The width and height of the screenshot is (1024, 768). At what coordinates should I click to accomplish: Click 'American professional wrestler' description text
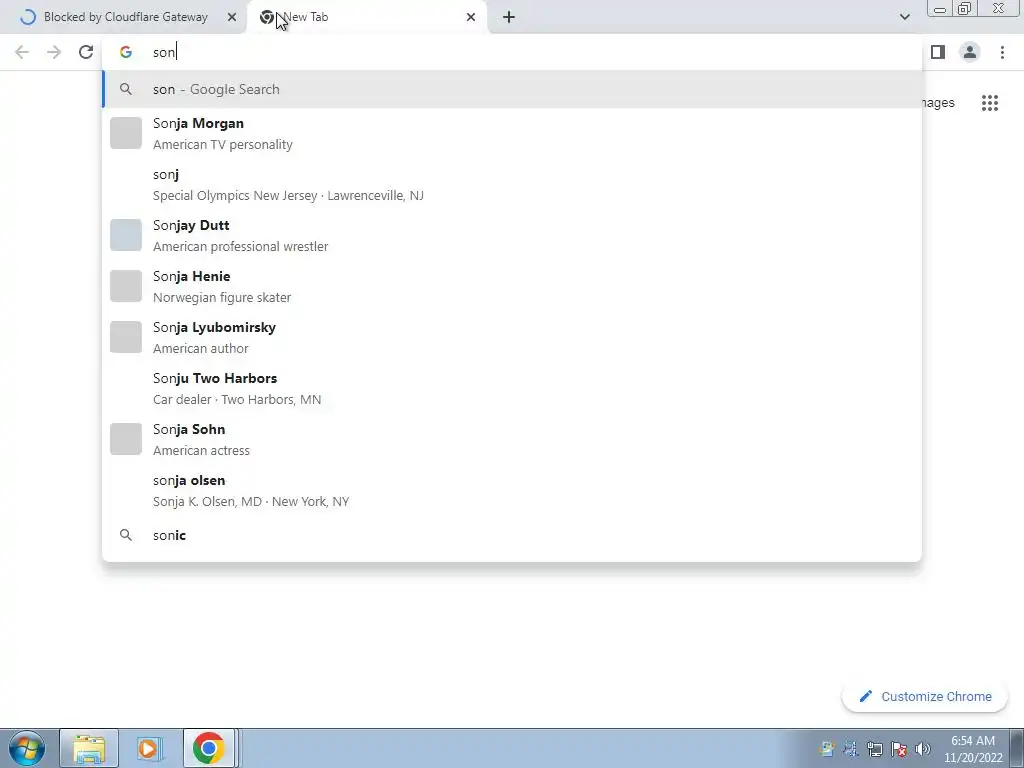click(240, 246)
